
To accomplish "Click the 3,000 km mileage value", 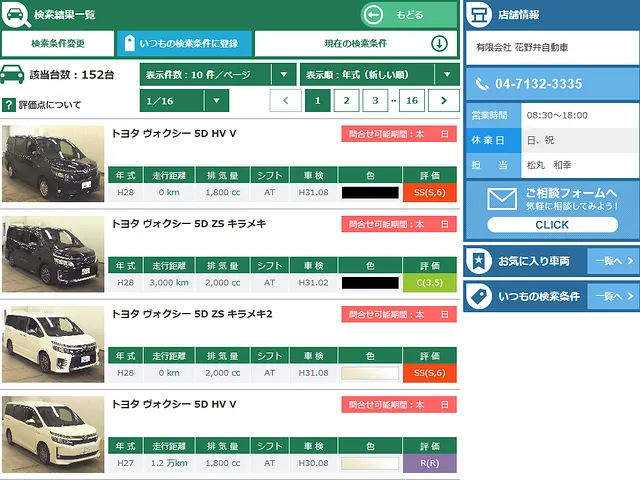I will [169, 282].
